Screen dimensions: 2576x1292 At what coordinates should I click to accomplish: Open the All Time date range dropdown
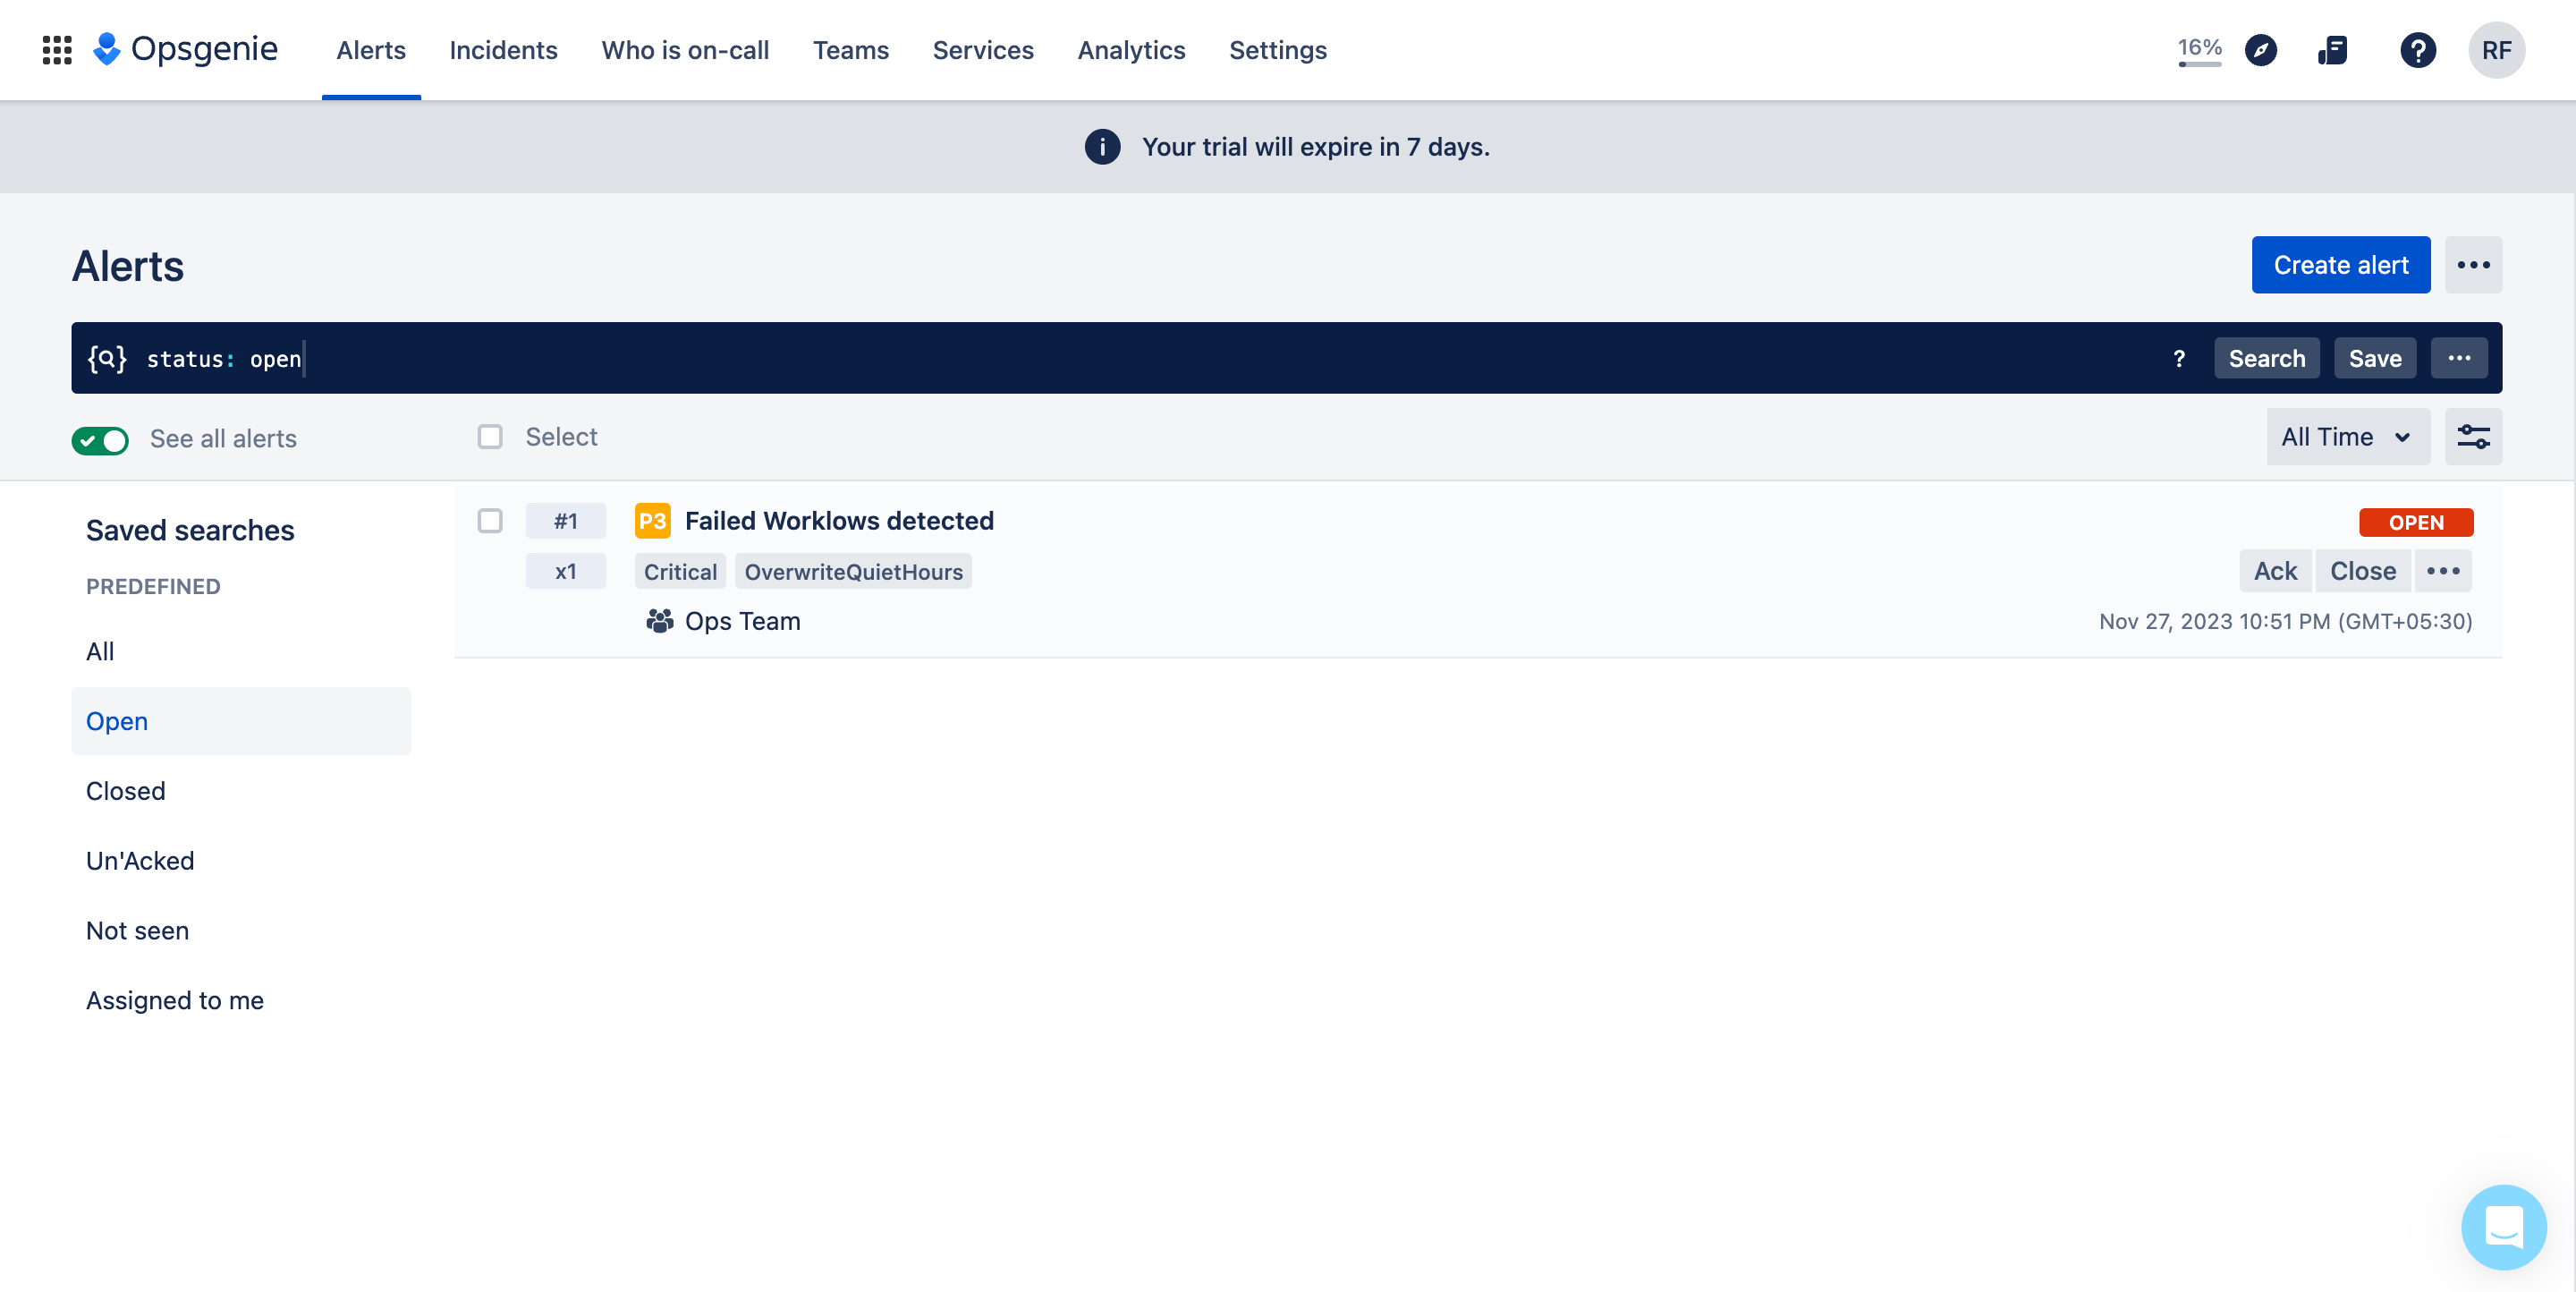2348,437
